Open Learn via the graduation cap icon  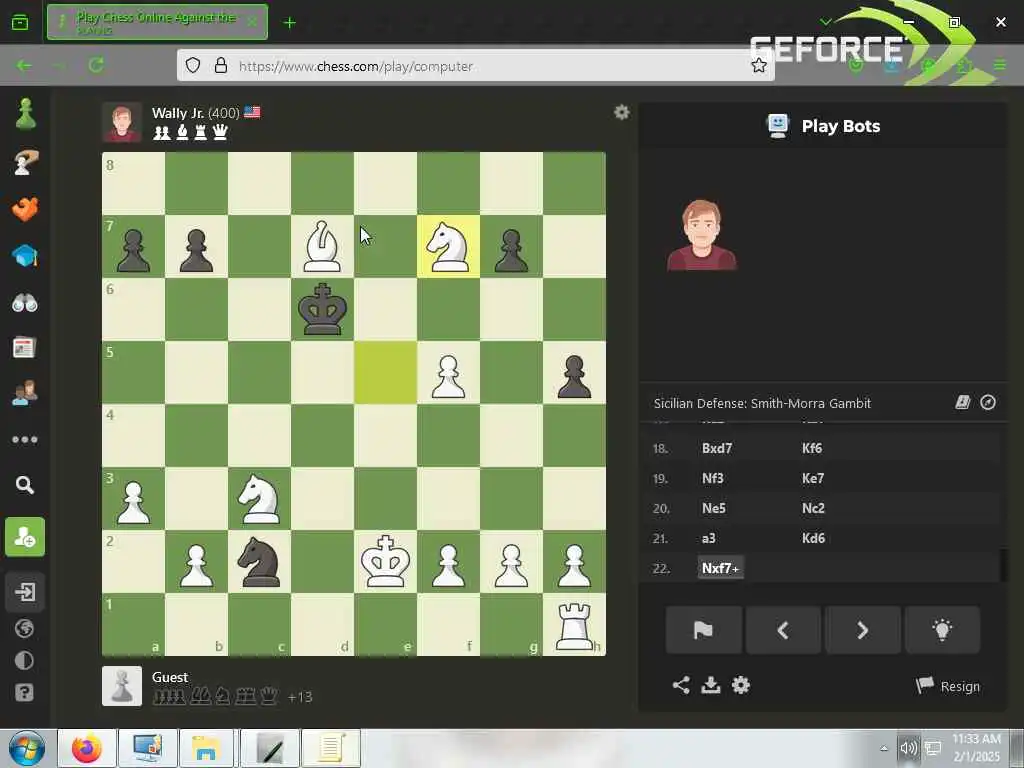coord(25,255)
